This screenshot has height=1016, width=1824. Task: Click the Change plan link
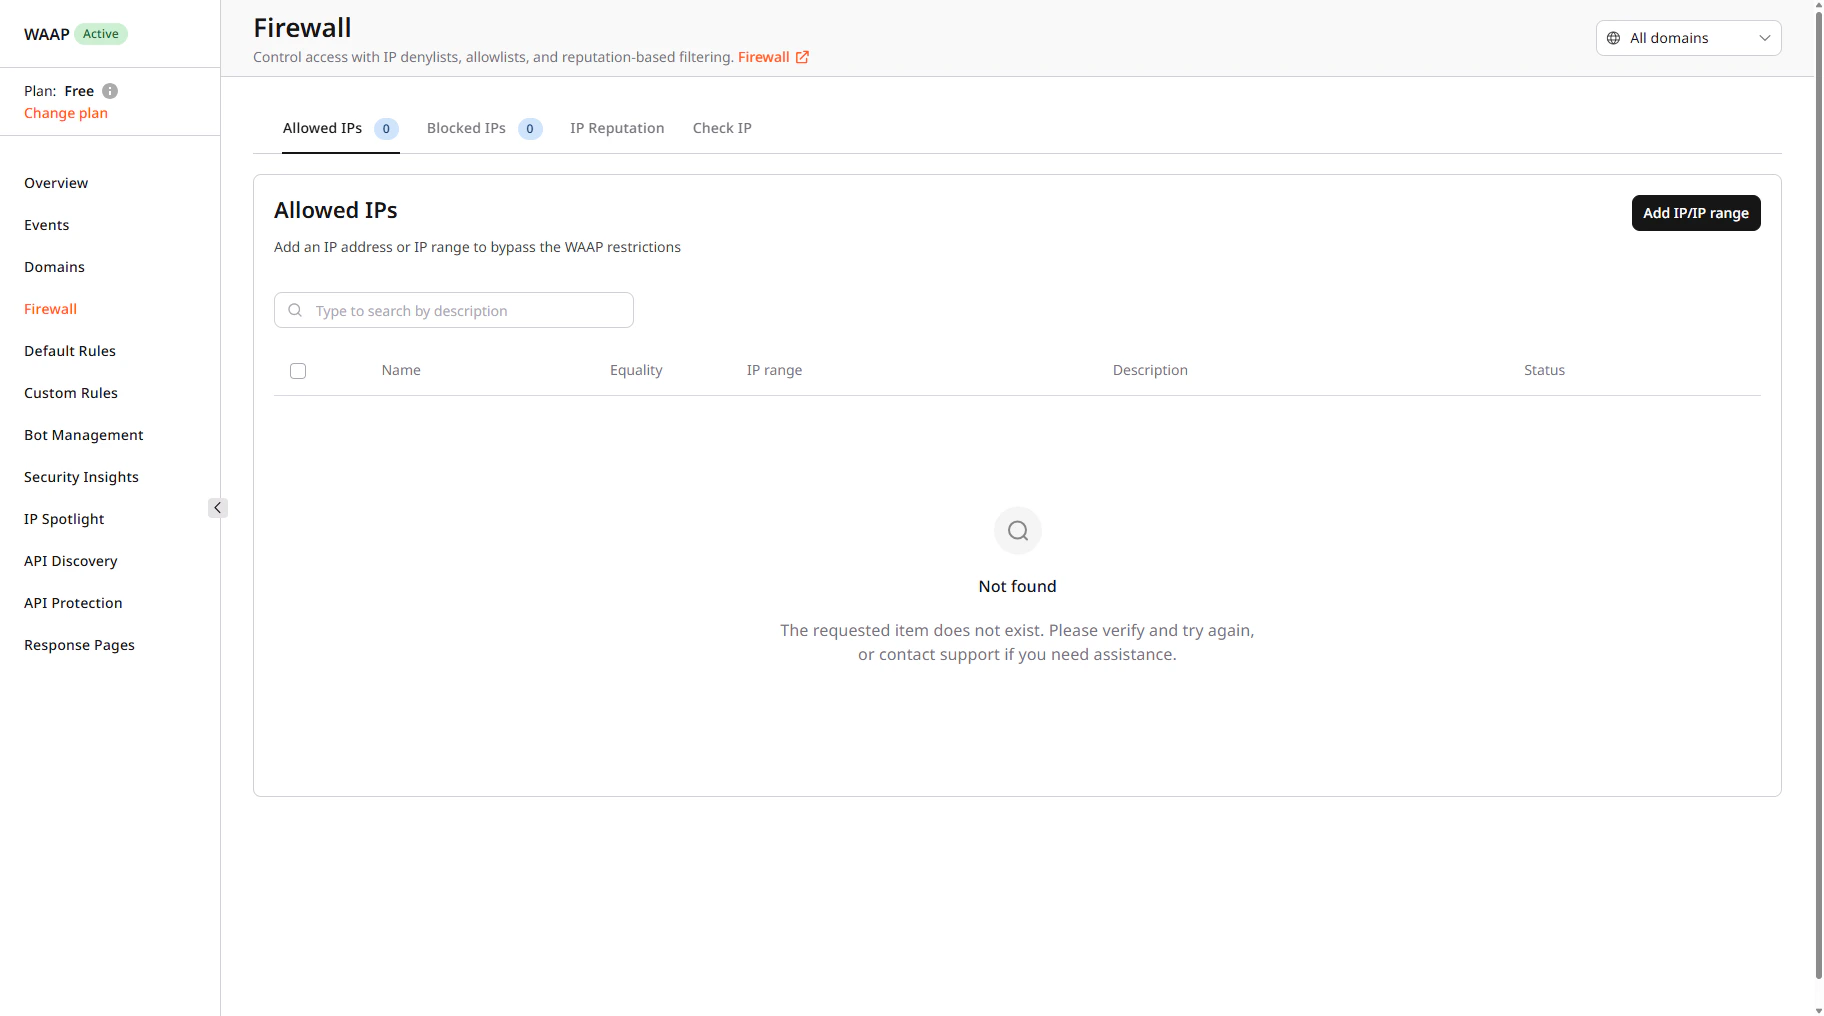pos(65,113)
